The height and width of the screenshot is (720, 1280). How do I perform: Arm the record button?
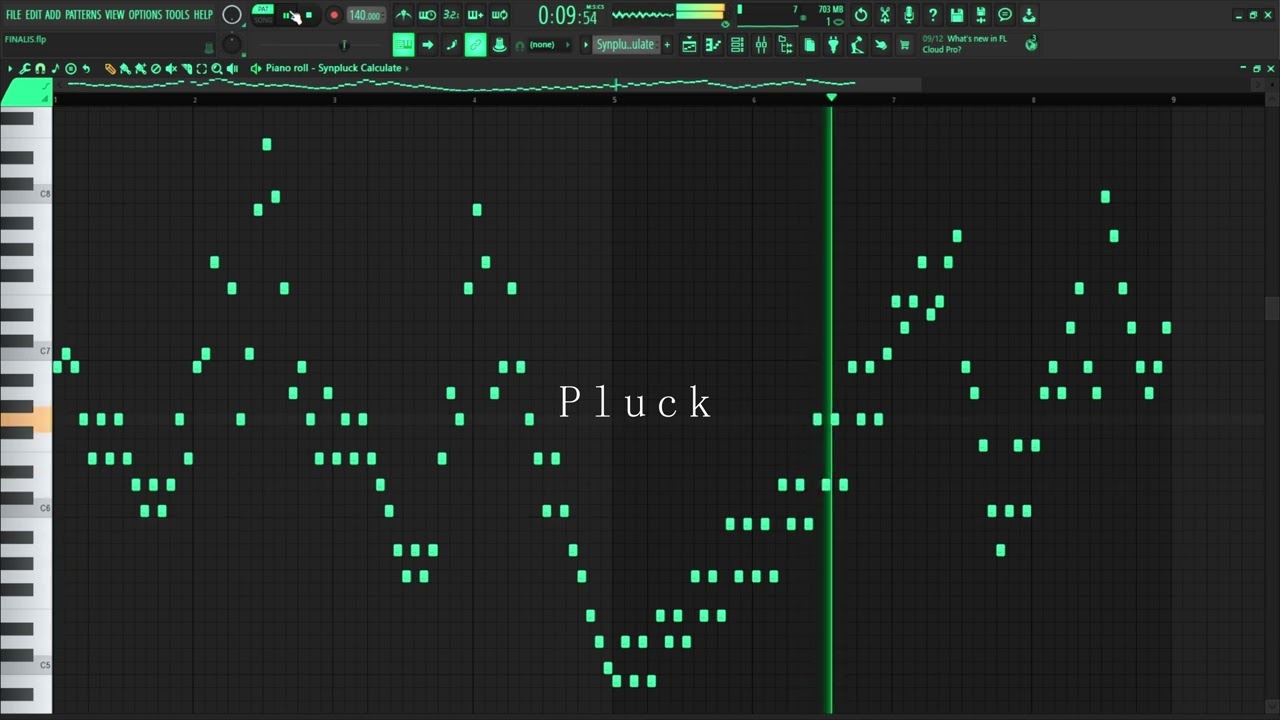coord(334,15)
